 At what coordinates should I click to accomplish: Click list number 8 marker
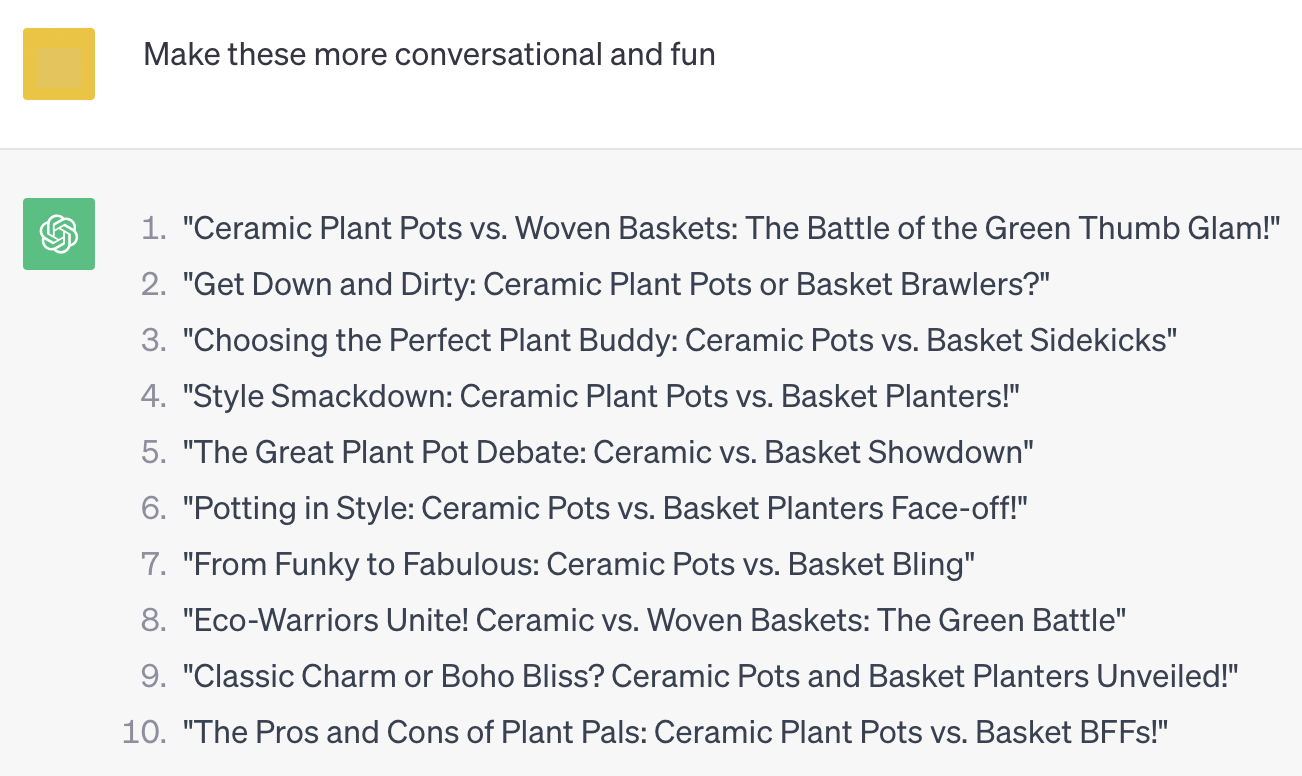pyautogui.click(x=154, y=621)
